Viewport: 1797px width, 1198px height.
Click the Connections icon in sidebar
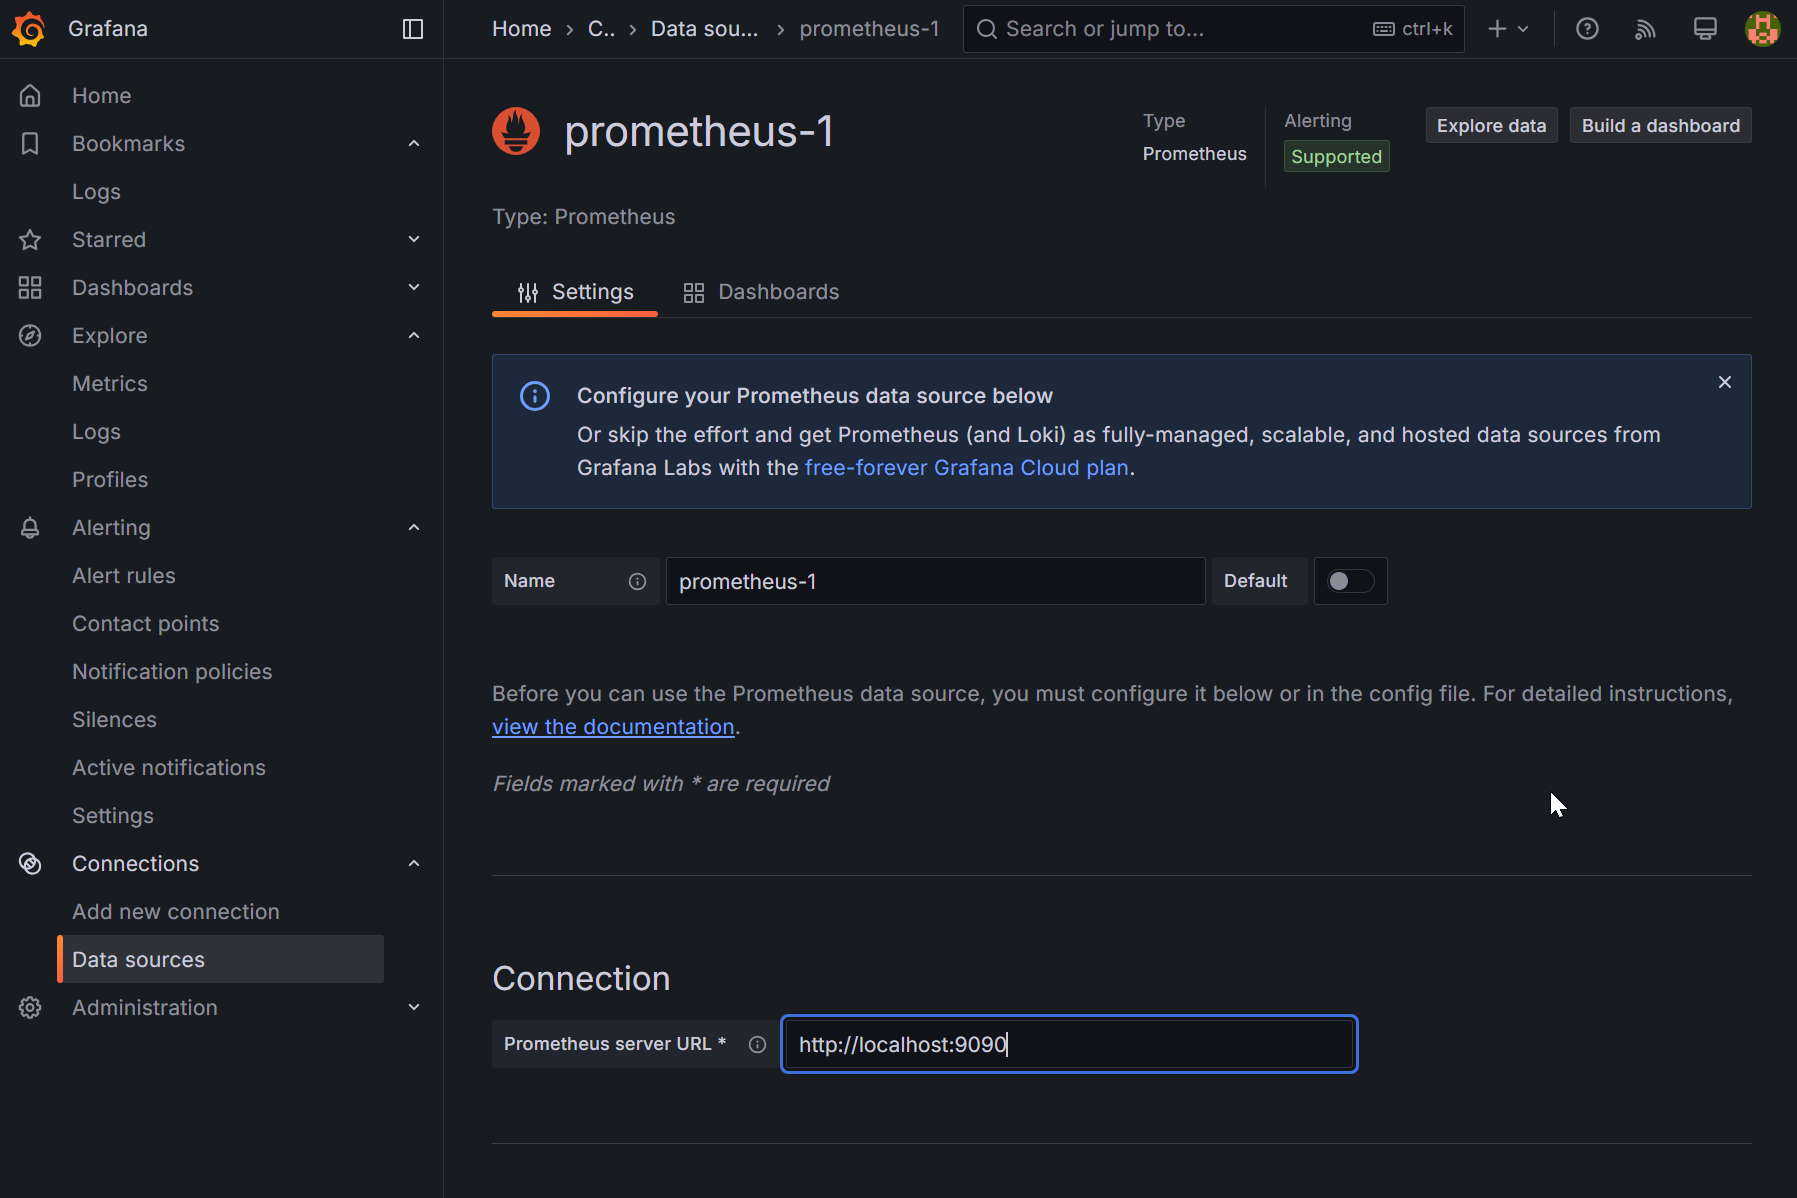tap(30, 864)
